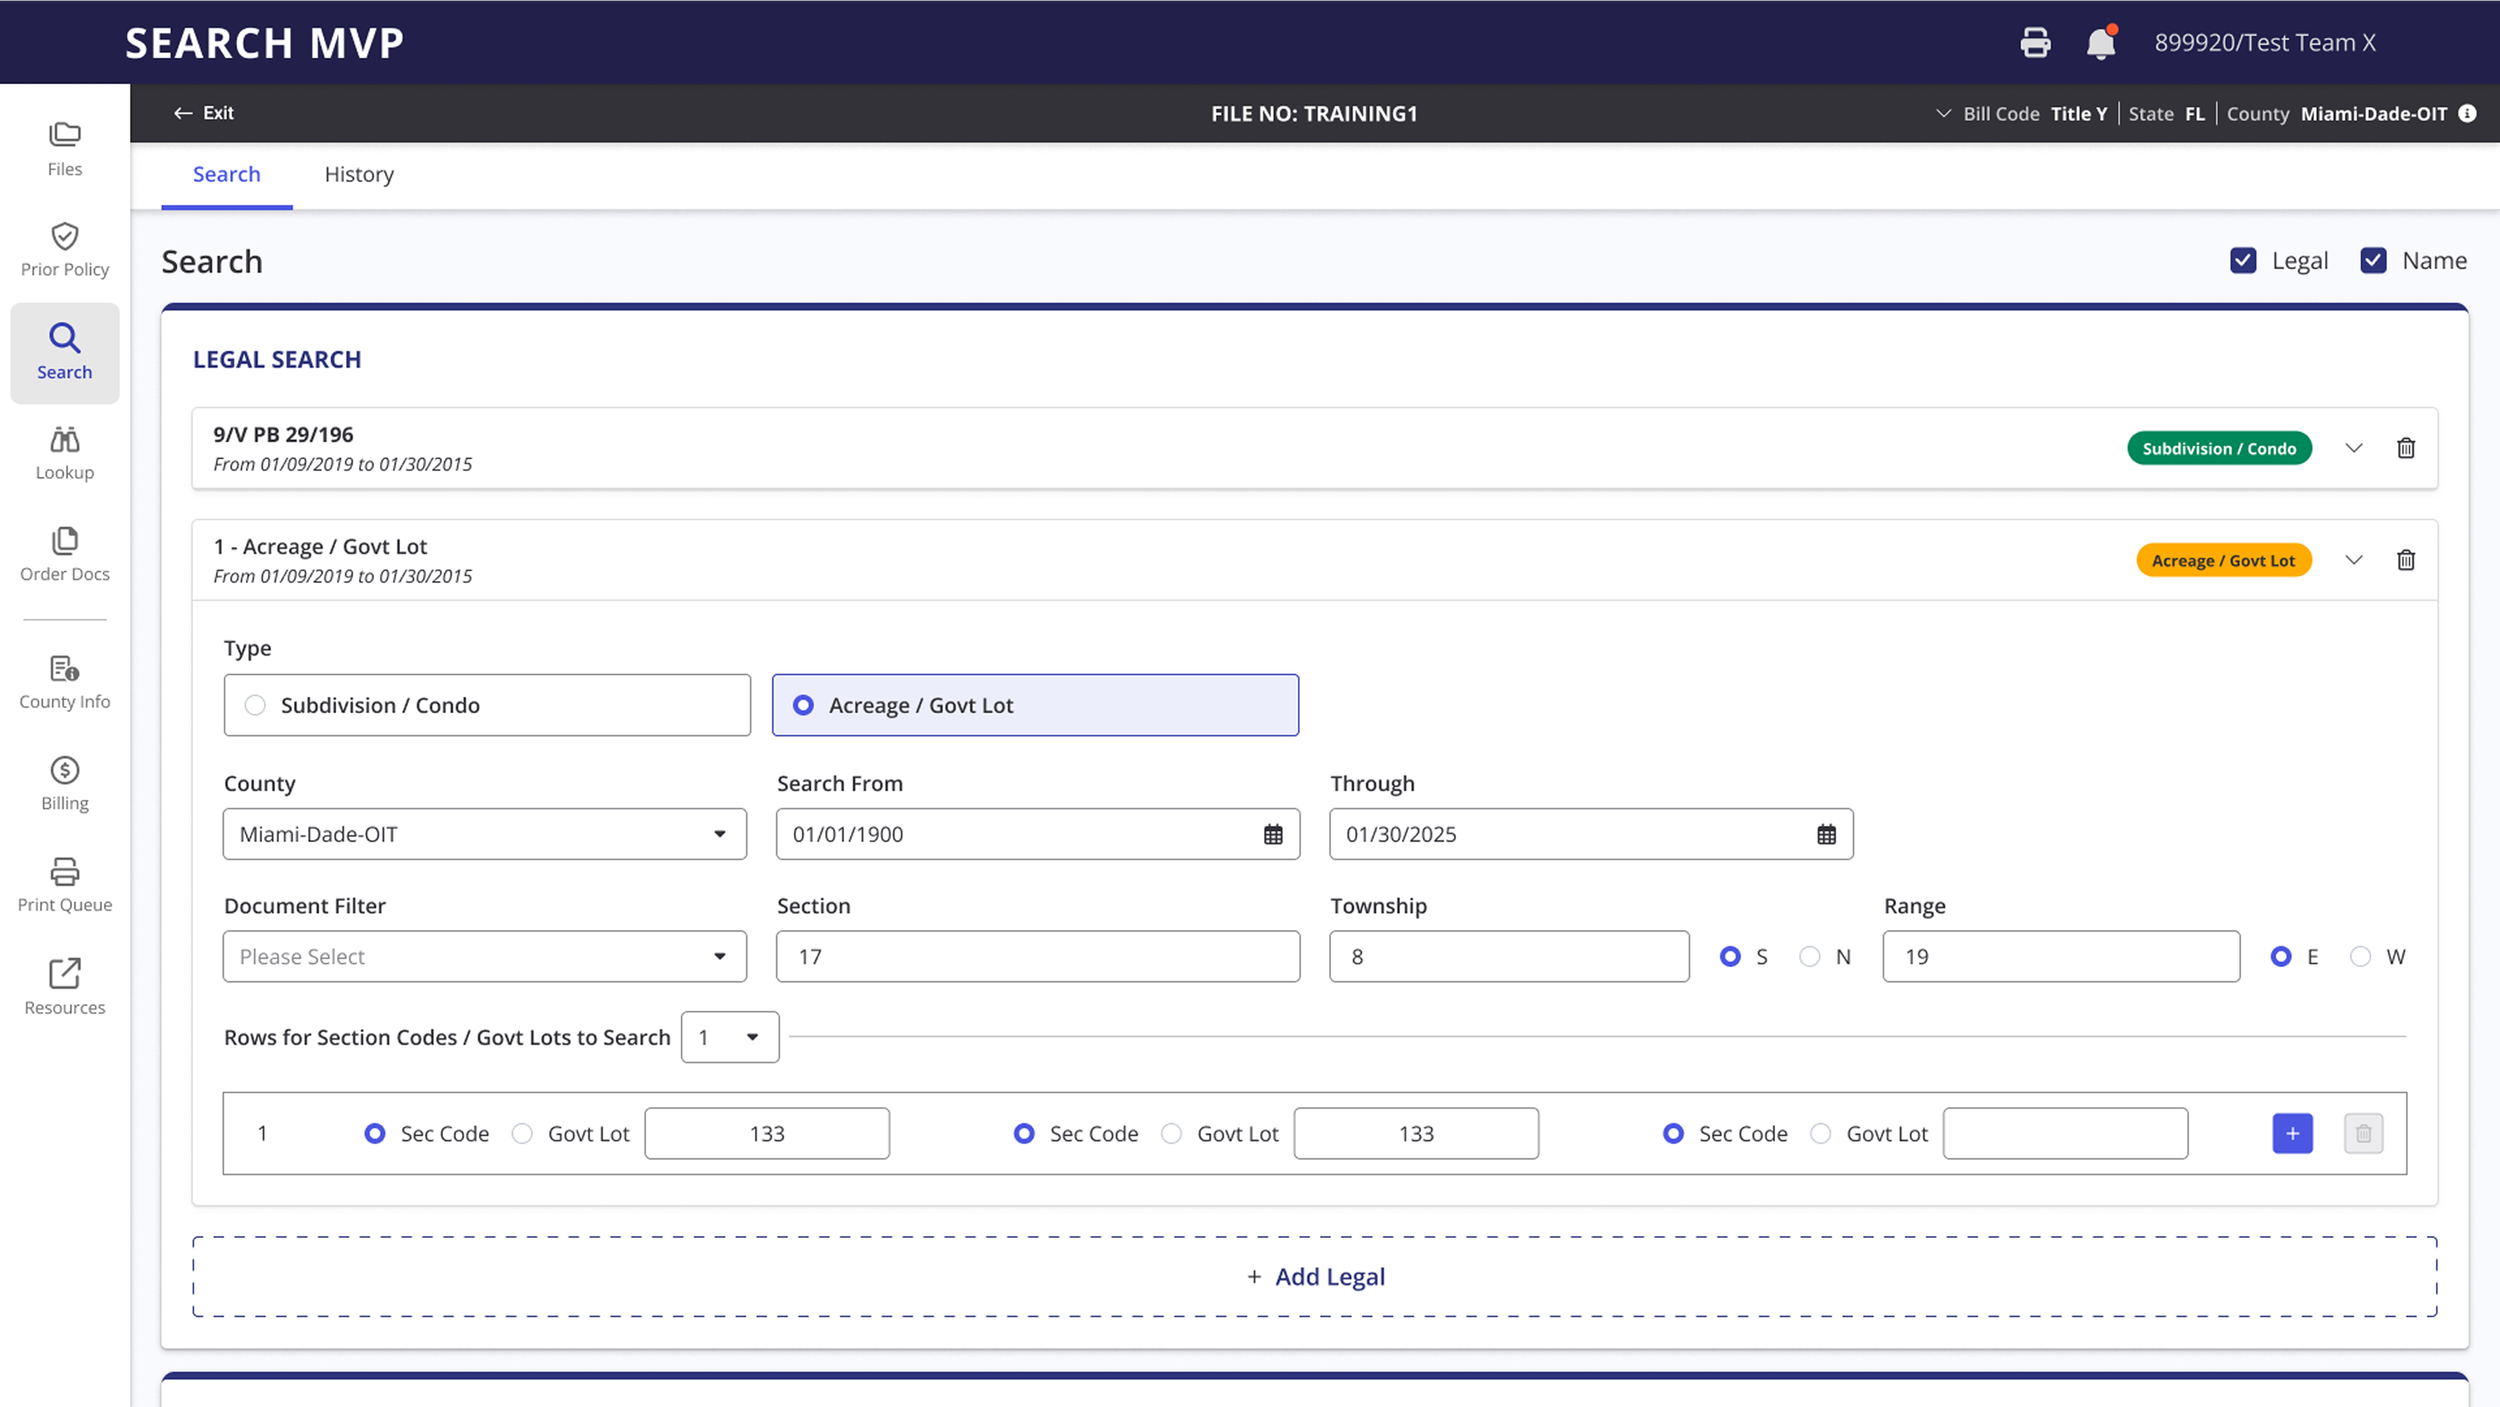Select township direction N
Viewport: 2500px width, 1407px height.
[1810, 957]
